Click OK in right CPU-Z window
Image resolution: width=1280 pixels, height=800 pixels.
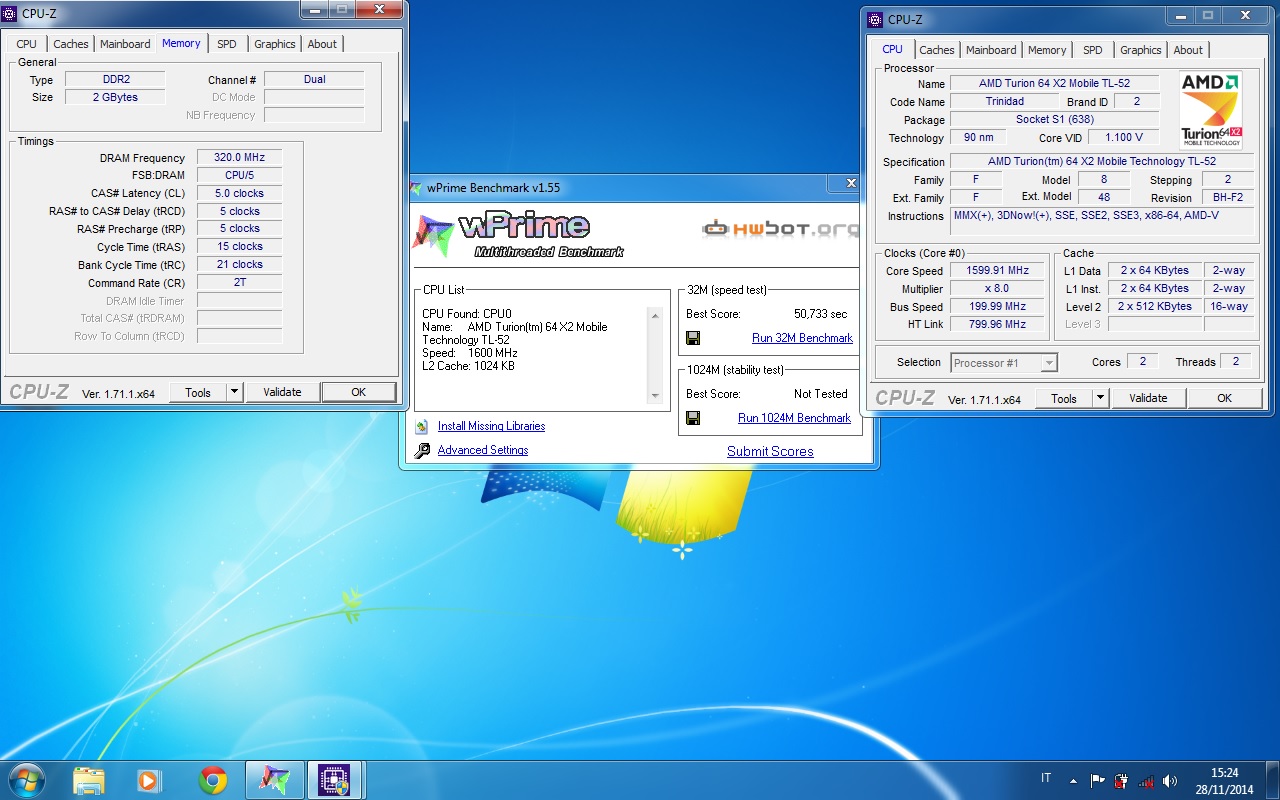click(1225, 398)
